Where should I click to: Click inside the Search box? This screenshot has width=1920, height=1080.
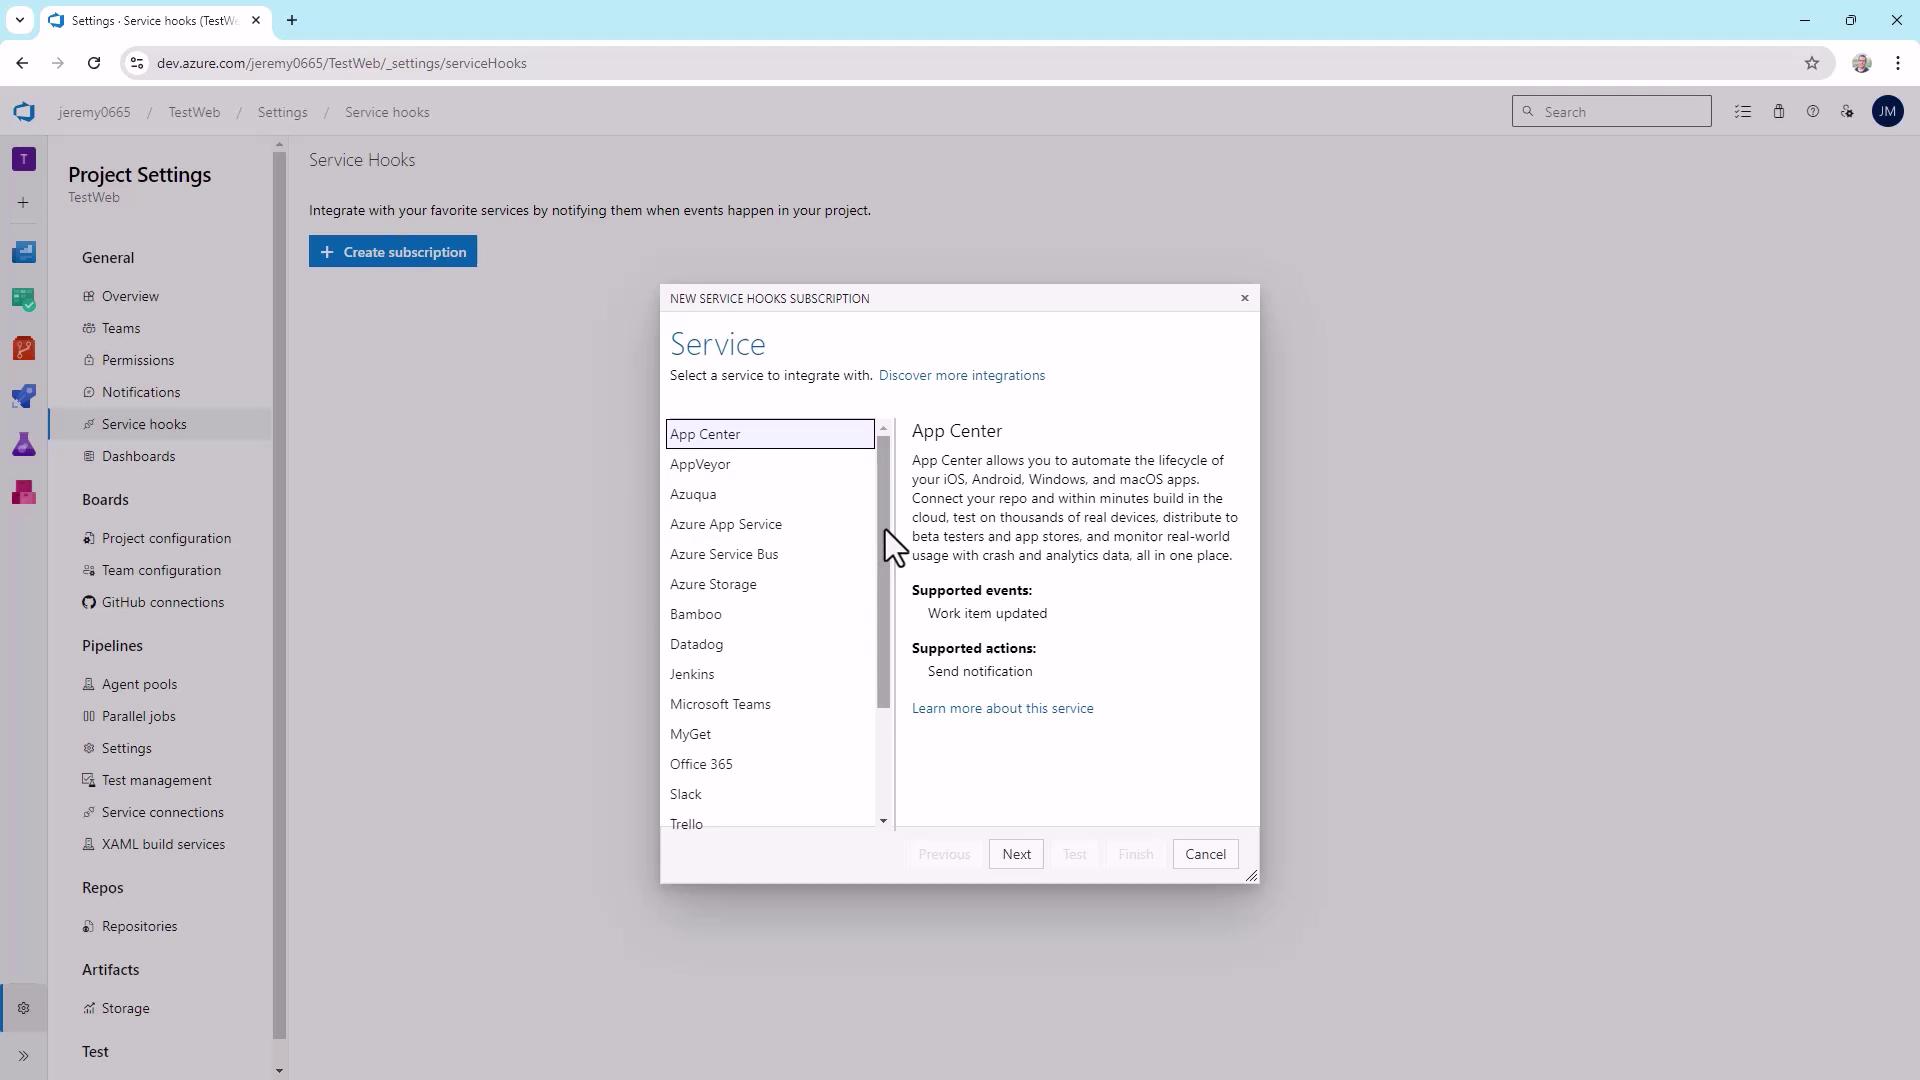1620,112
